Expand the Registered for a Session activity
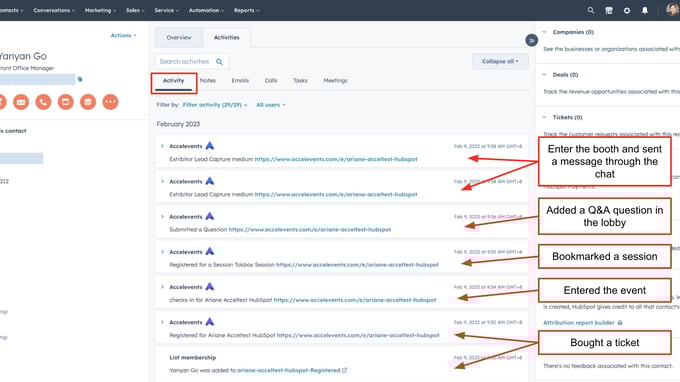 [x=163, y=251]
